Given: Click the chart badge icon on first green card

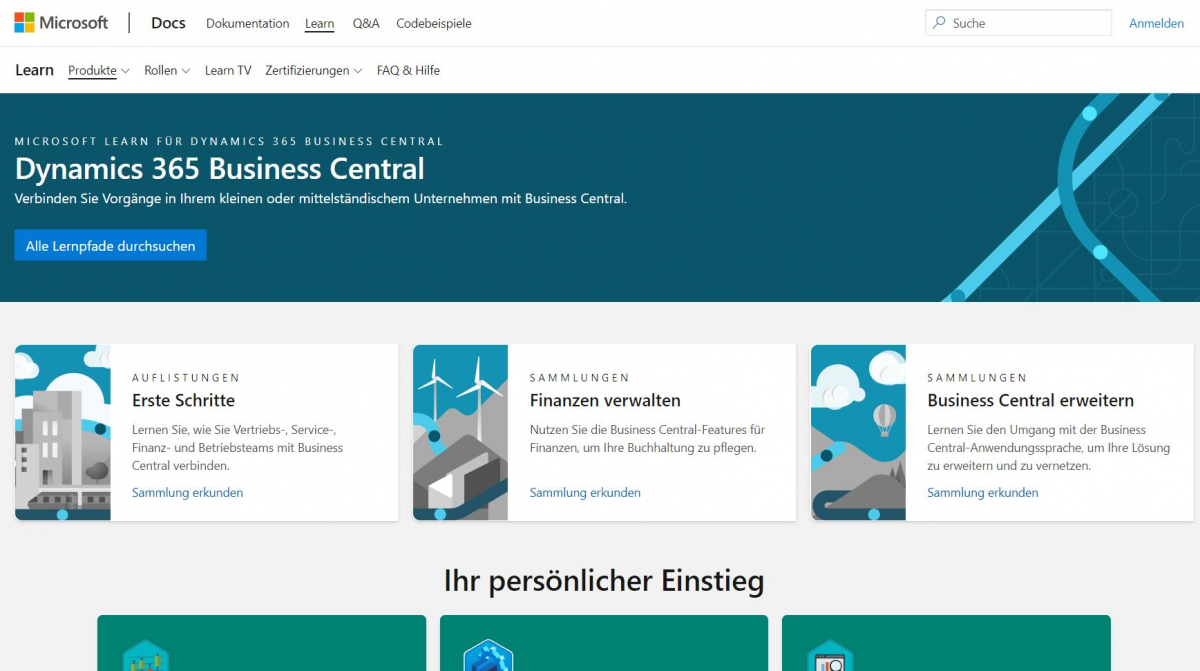Looking at the screenshot, I should [x=145, y=656].
